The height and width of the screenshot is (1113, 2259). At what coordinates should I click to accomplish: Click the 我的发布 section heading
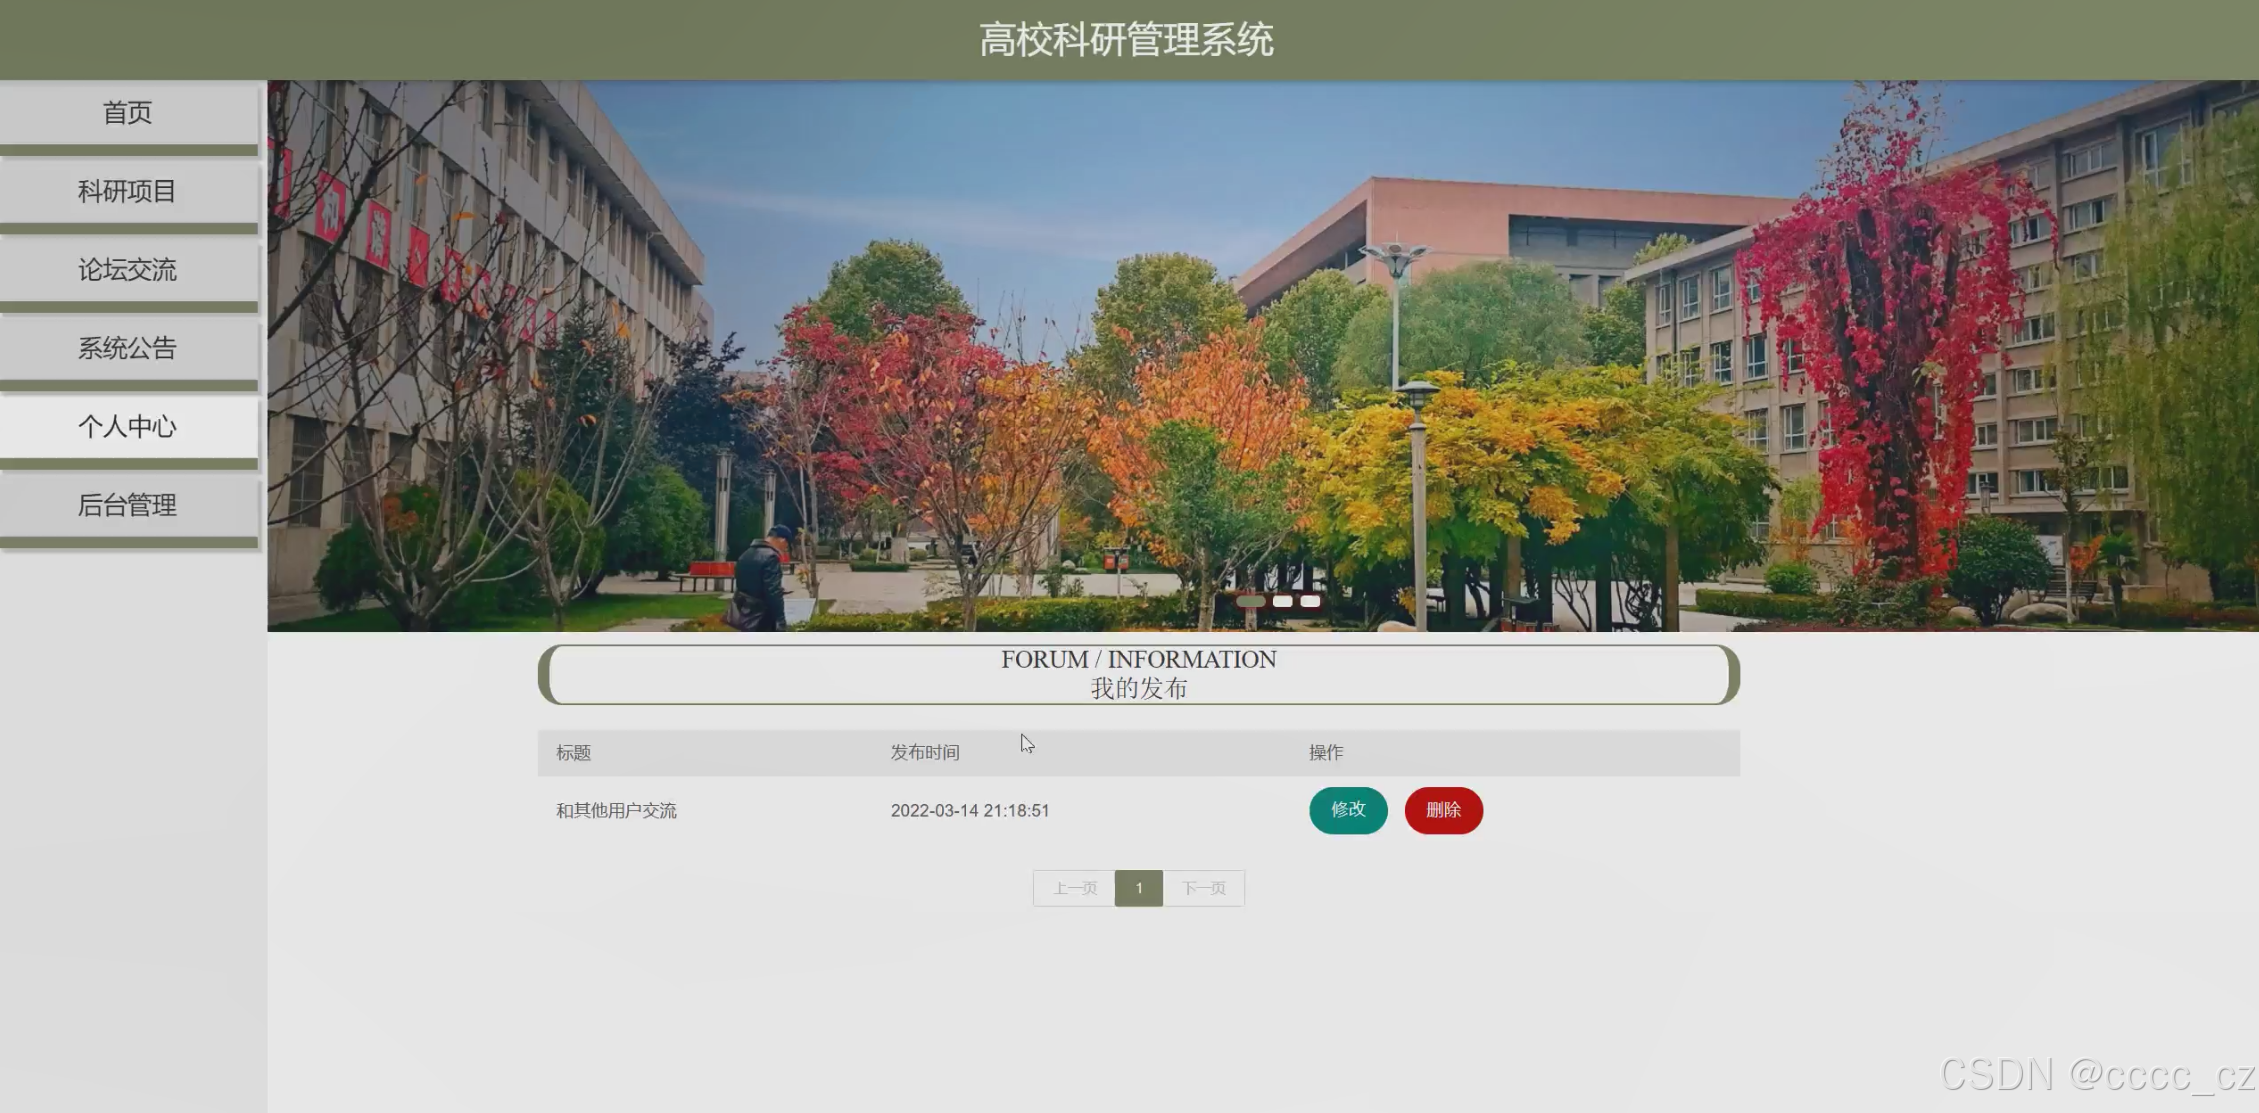[x=1138, y=689]
